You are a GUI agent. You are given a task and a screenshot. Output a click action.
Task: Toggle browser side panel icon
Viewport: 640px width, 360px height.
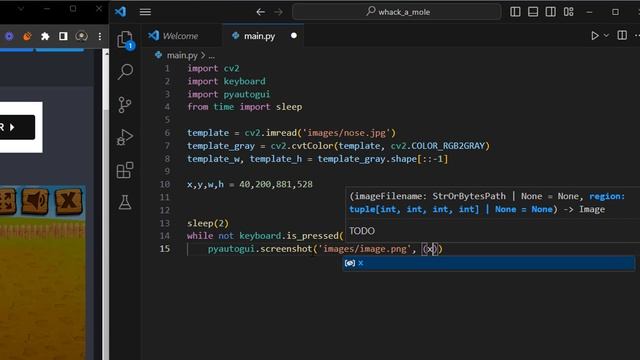tap(63, 36)
